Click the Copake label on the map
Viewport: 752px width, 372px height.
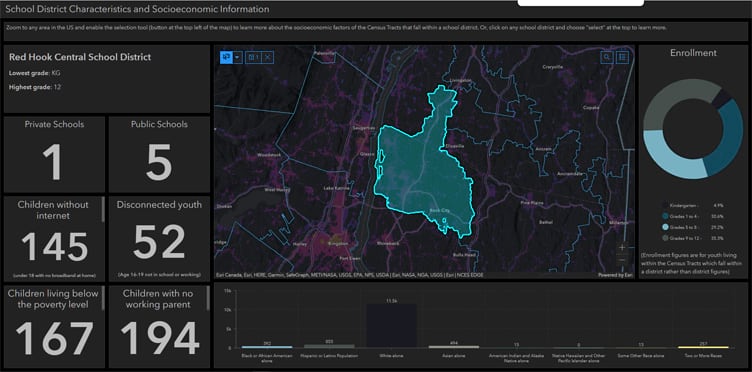(x=591, y=108)
